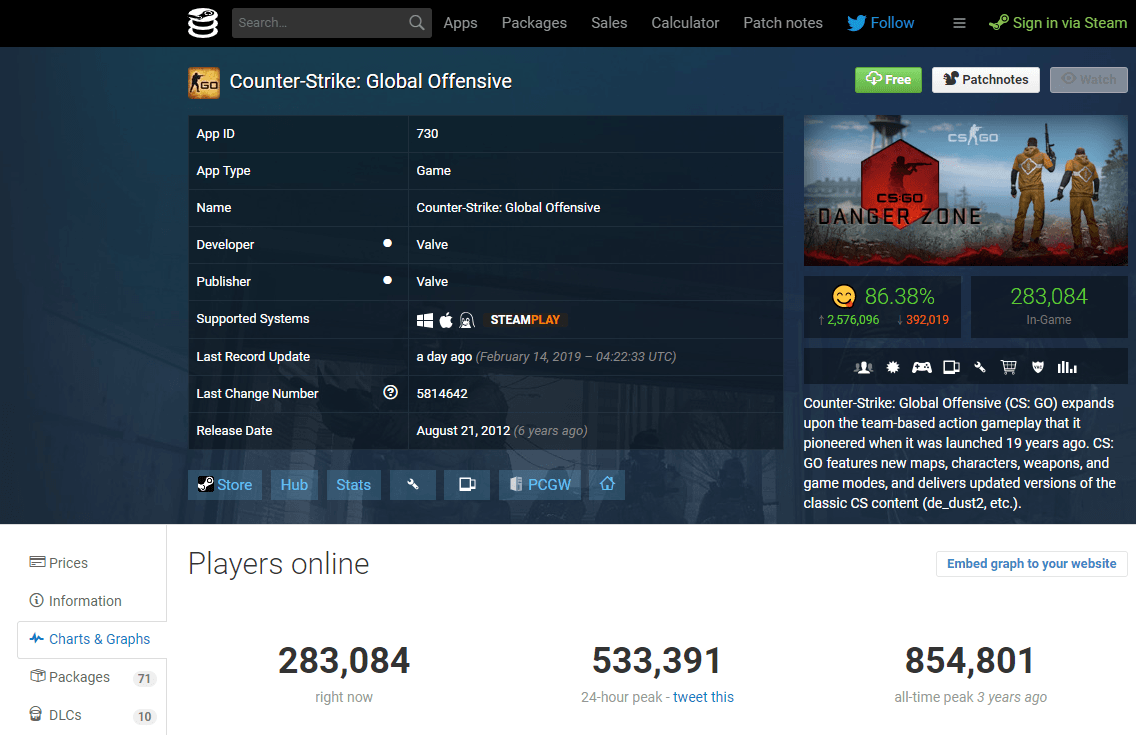The width and height of the screenshot is (1136, 735).
Task: Click the Patchnotes button
Action: 985,80
